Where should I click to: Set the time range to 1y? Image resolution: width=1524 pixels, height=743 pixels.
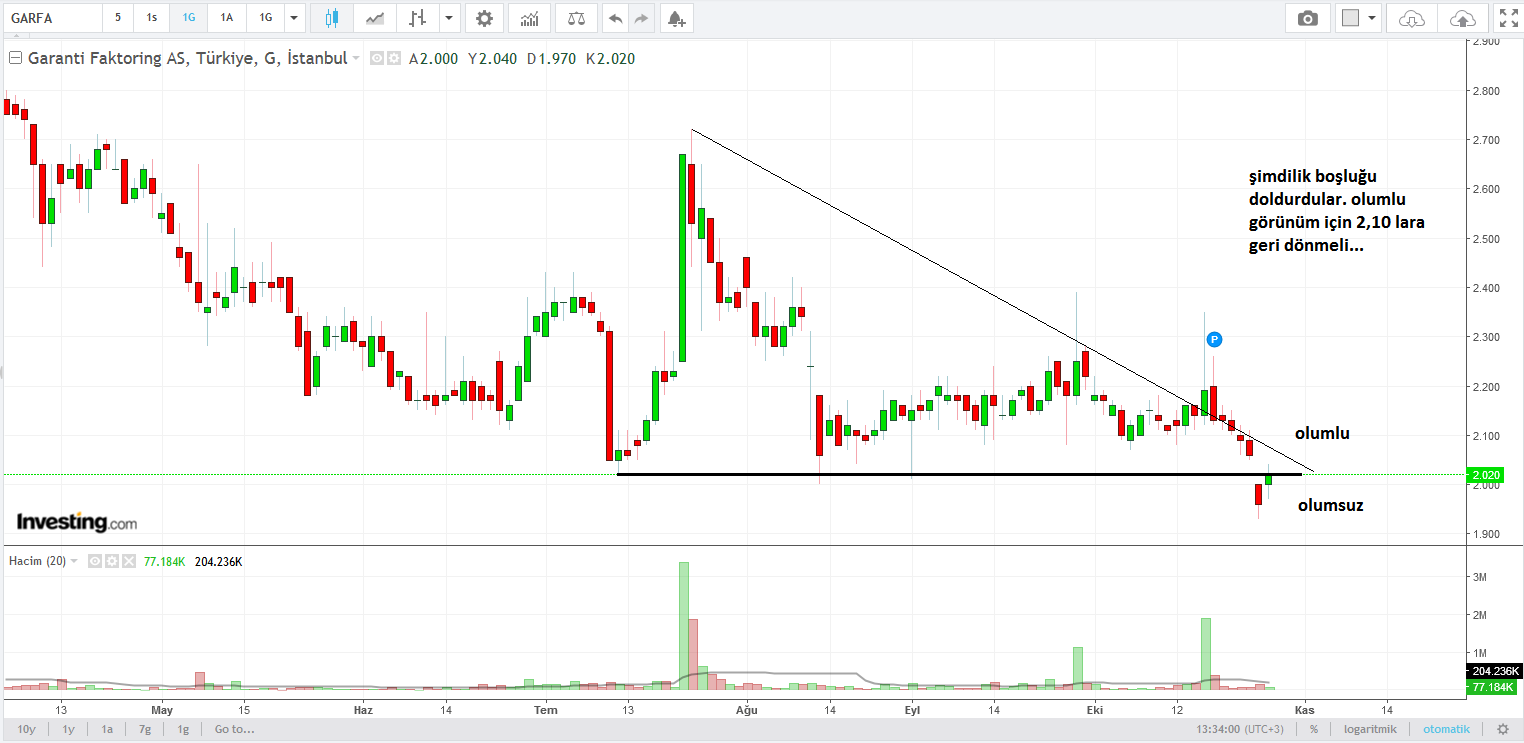click(68, 729)
